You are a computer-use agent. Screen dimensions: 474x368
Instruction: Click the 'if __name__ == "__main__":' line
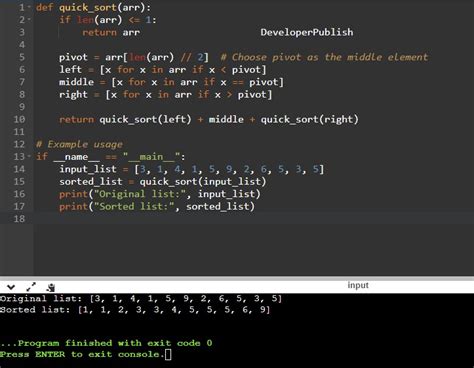(111, 157)
